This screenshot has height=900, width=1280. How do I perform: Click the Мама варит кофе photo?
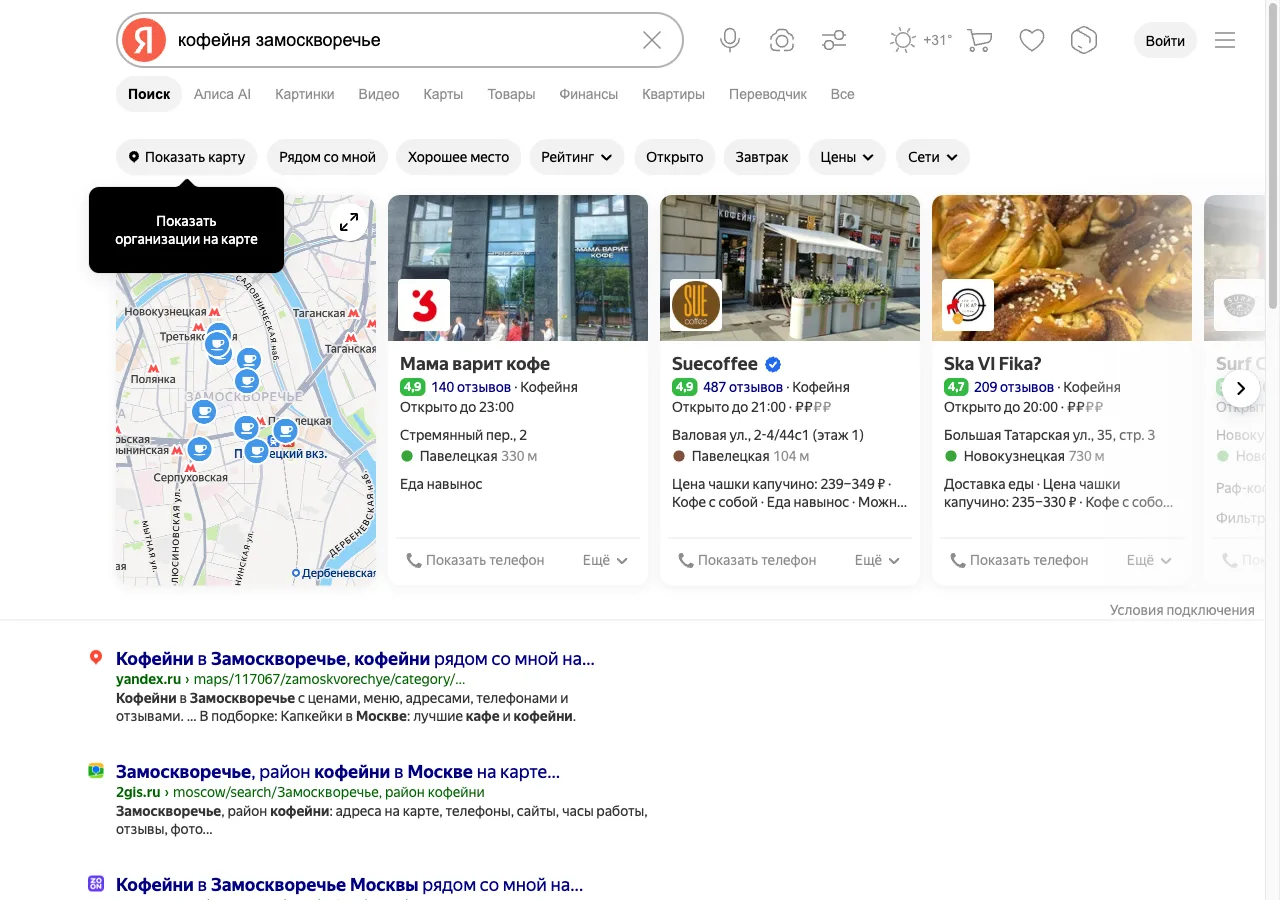tap(518, 268)
